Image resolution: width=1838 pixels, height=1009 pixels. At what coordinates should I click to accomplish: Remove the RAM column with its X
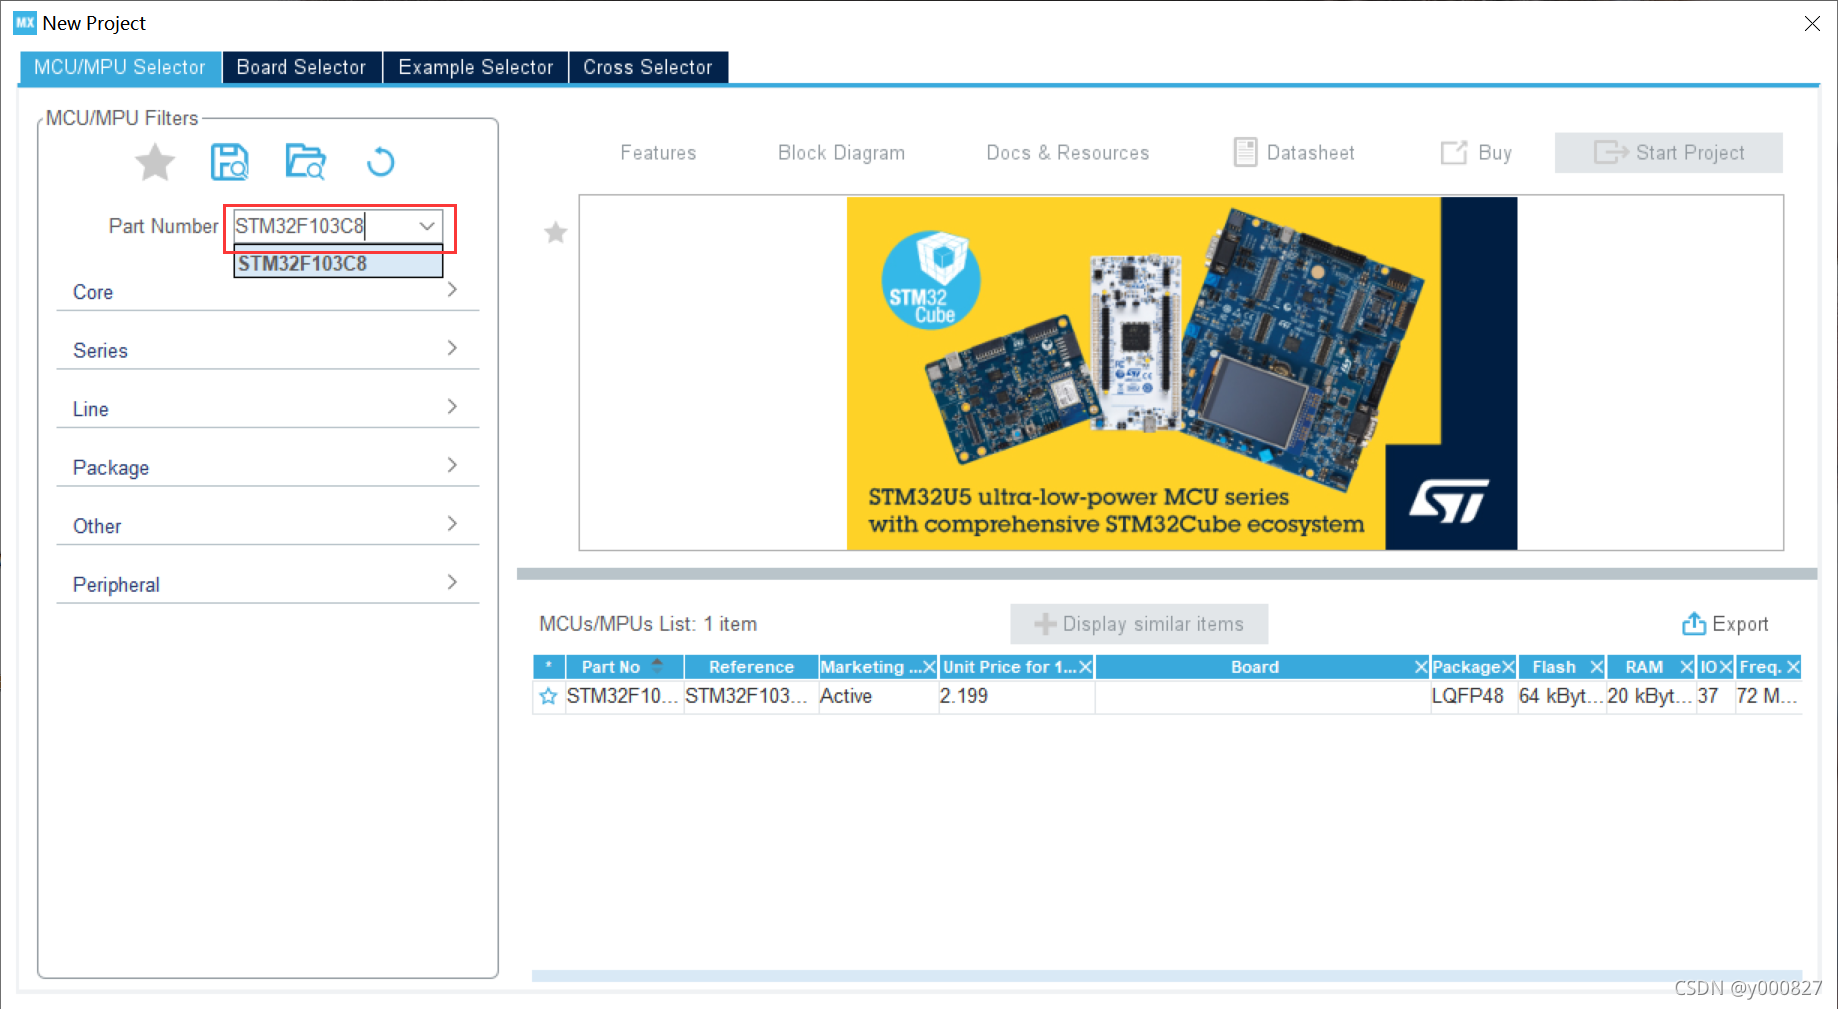pyautogui.click(x=1686, y=667)
